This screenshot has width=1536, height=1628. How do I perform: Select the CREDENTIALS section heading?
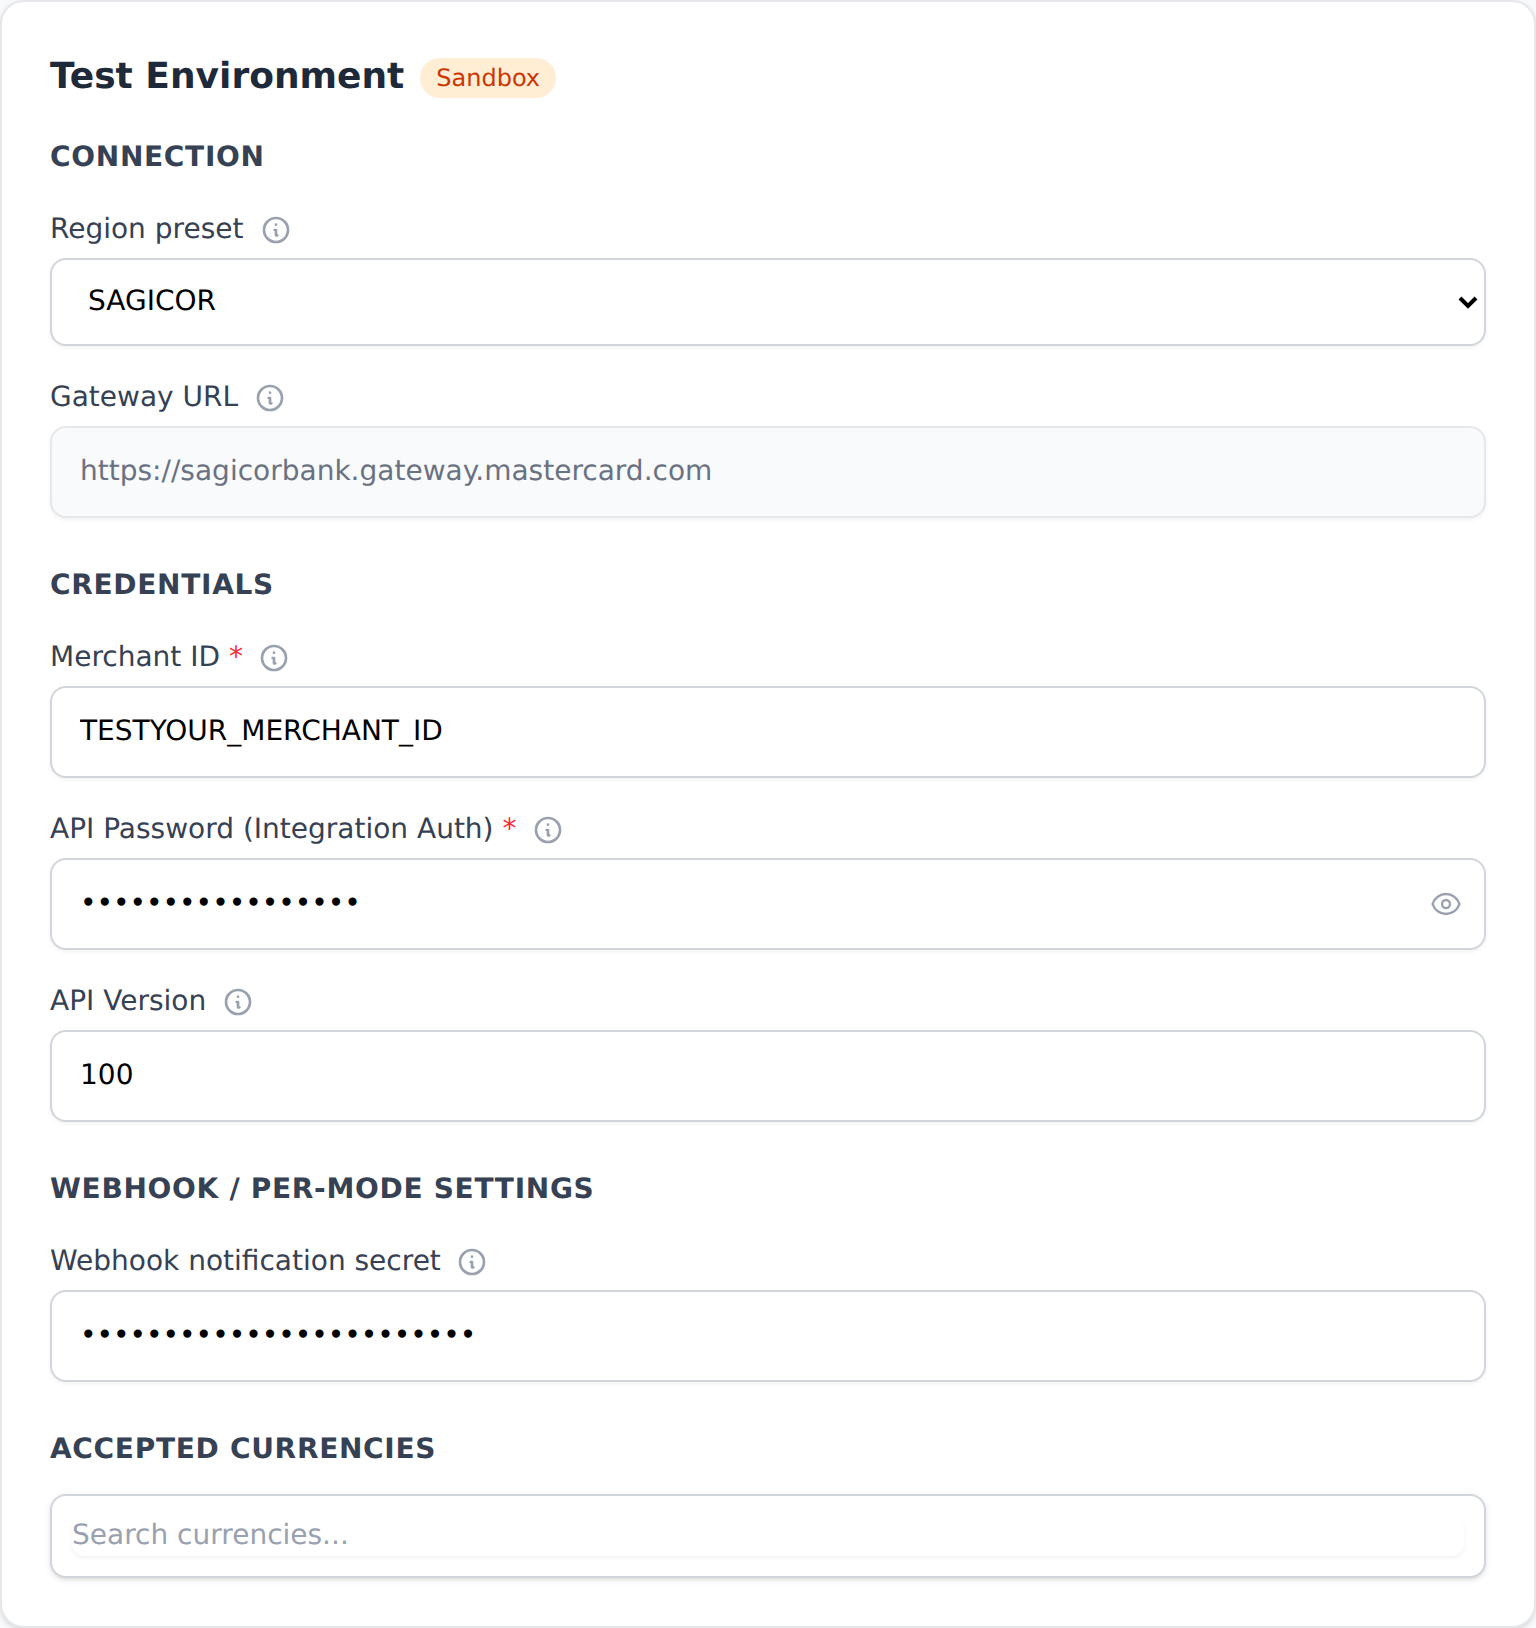click(x=161, y=584)
